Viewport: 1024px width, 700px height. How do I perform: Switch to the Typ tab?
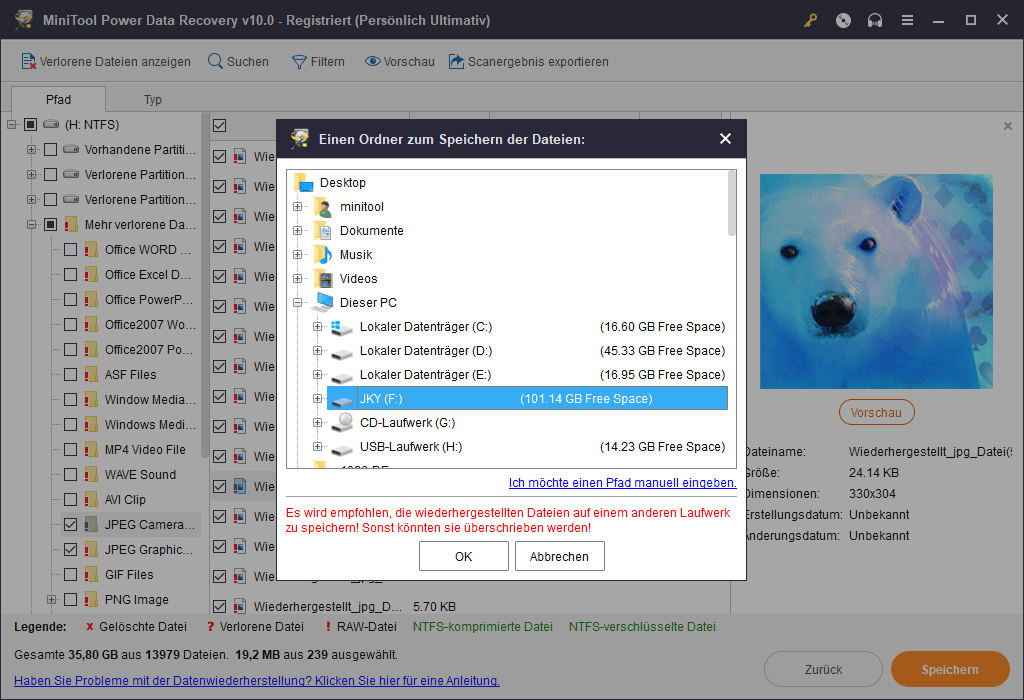152,100
